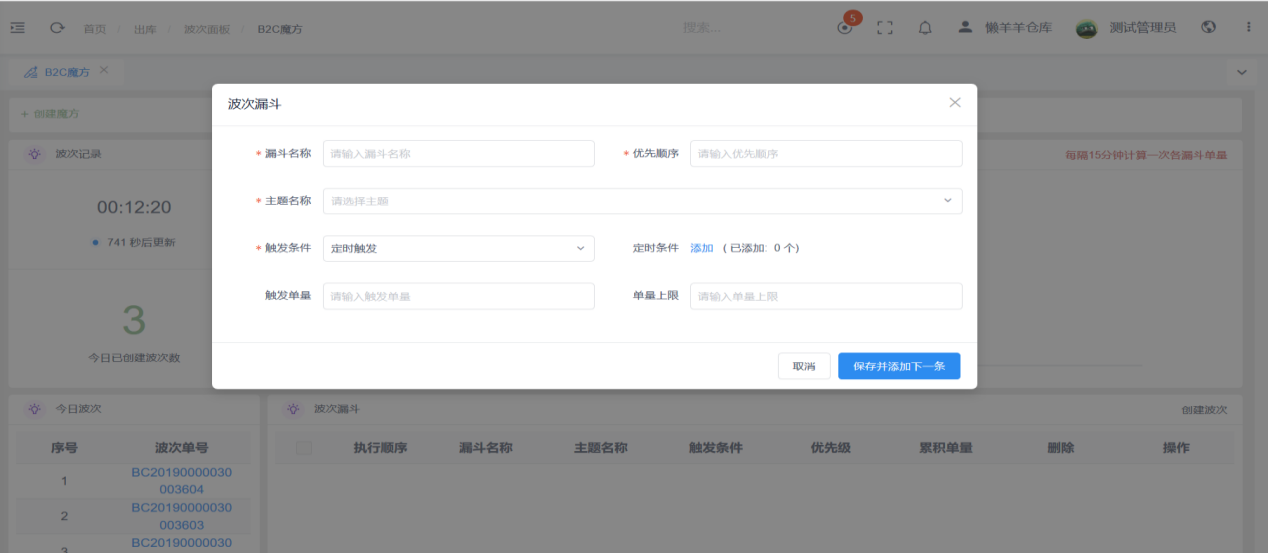
Task: Open wave number BC20190000030003603
Action: pyautogui.click(x=181, y=516)
